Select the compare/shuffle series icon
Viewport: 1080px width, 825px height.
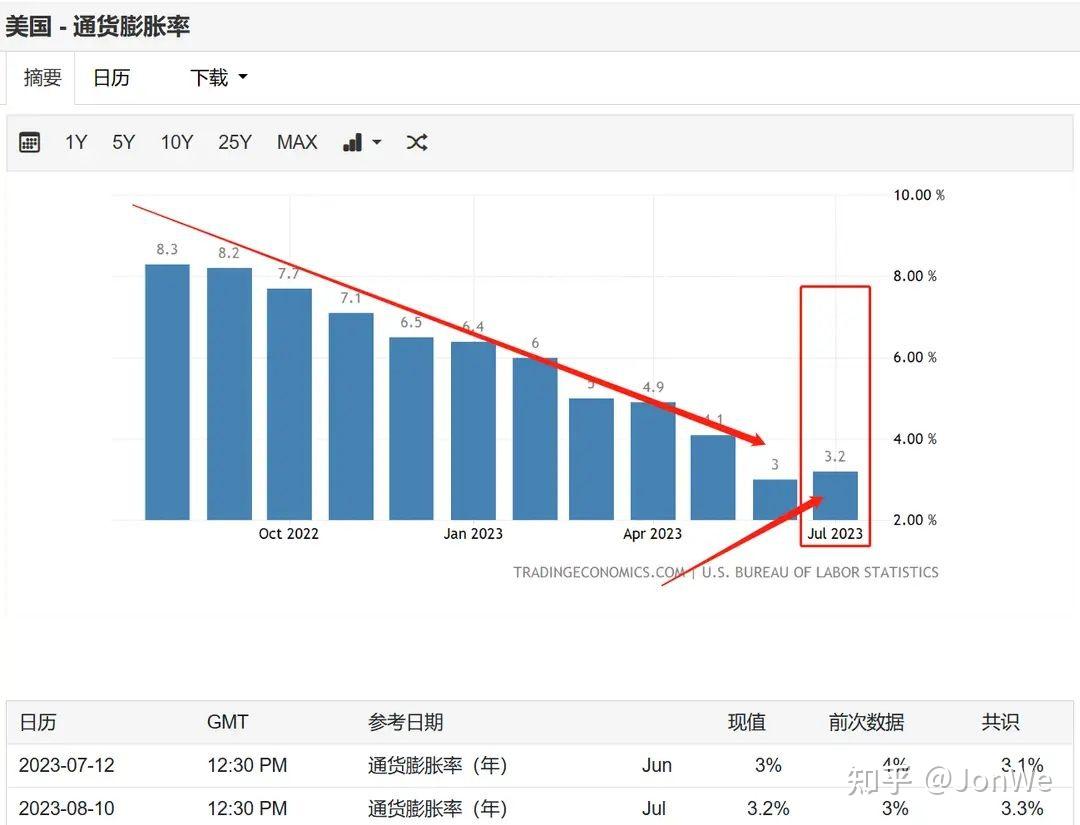coord(417,142)
